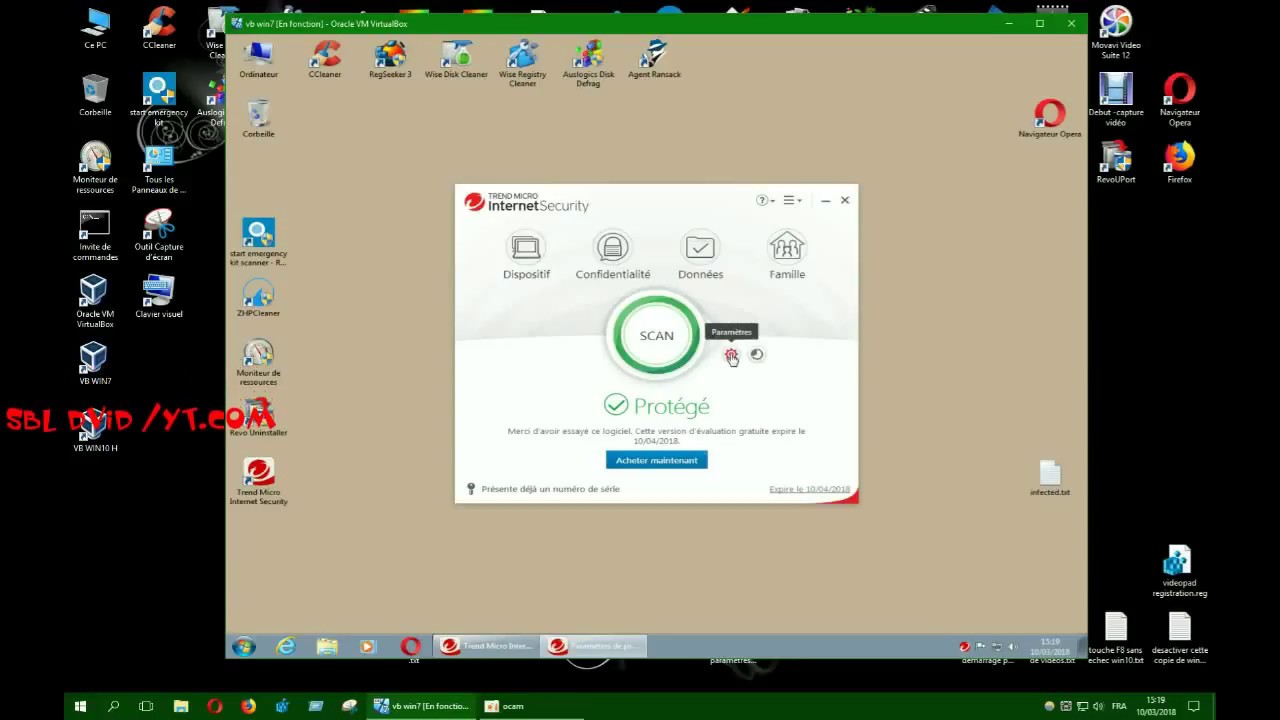
Task: Open Opera icon in VM taskbar
Action: pyautogui.click(x=410, y=647)
